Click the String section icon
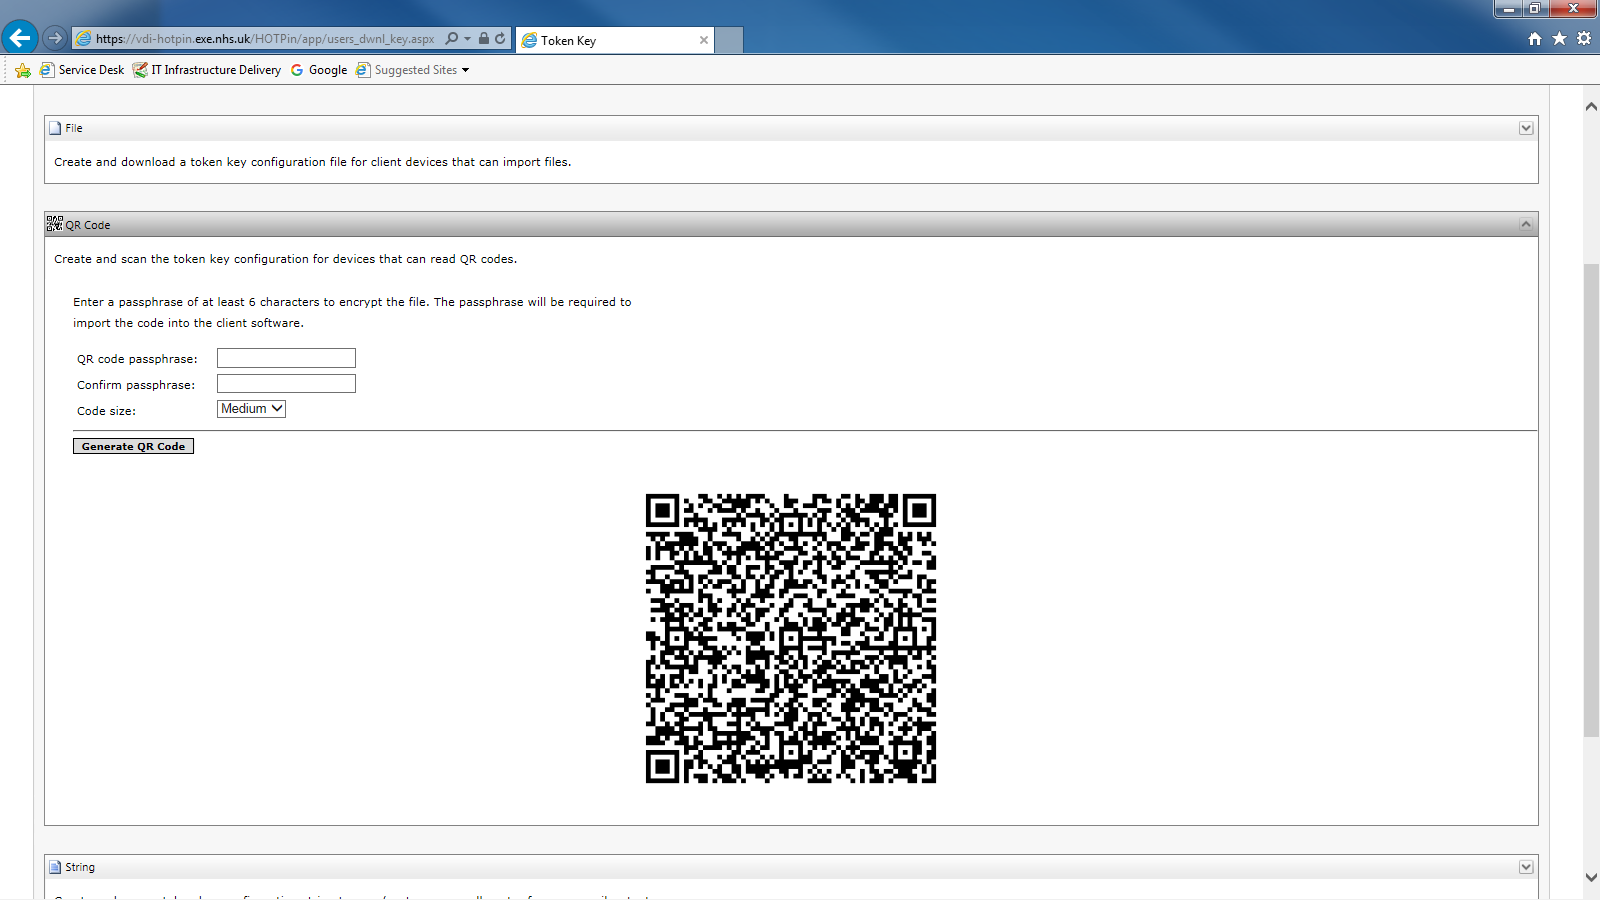Screen dimensions: 1600x900 point(55,867)
